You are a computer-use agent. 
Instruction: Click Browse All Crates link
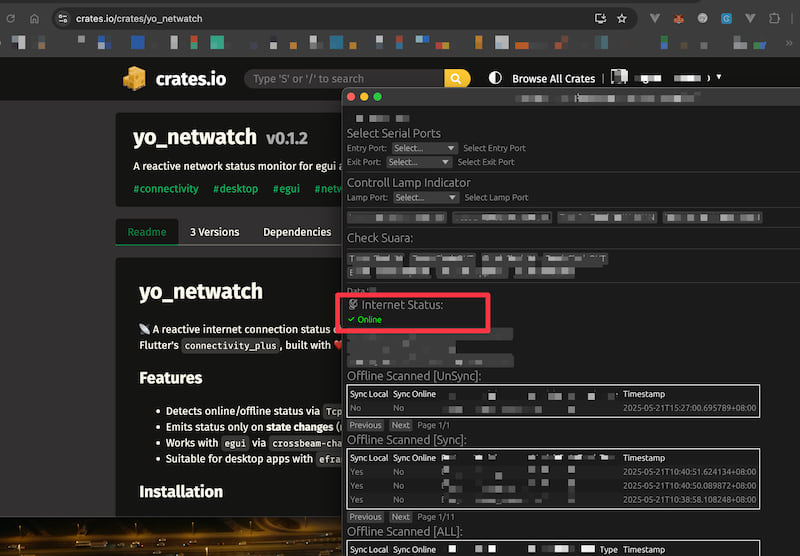554,79
